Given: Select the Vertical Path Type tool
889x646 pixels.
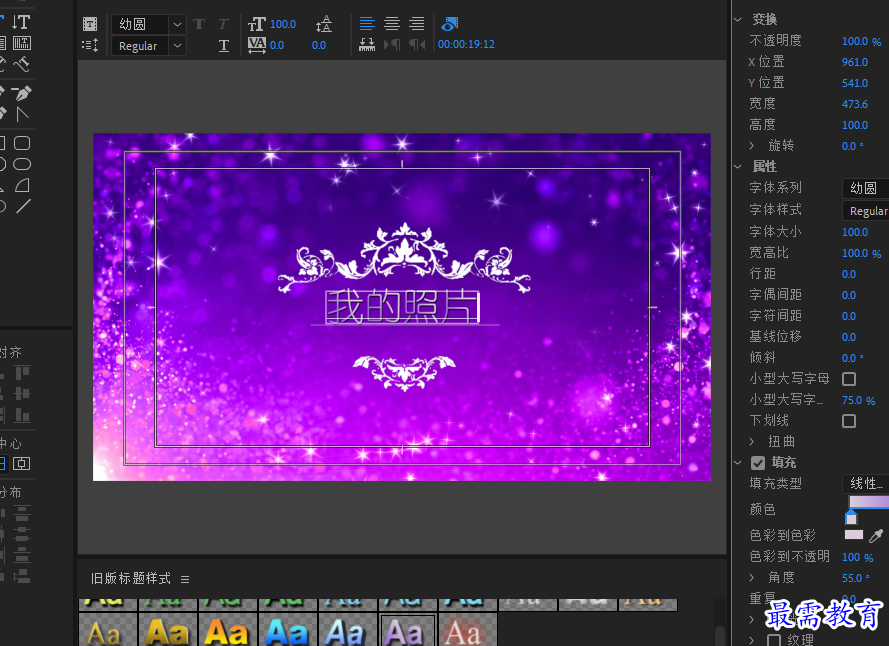Looking at the screenshot, I should pos(22,64).
